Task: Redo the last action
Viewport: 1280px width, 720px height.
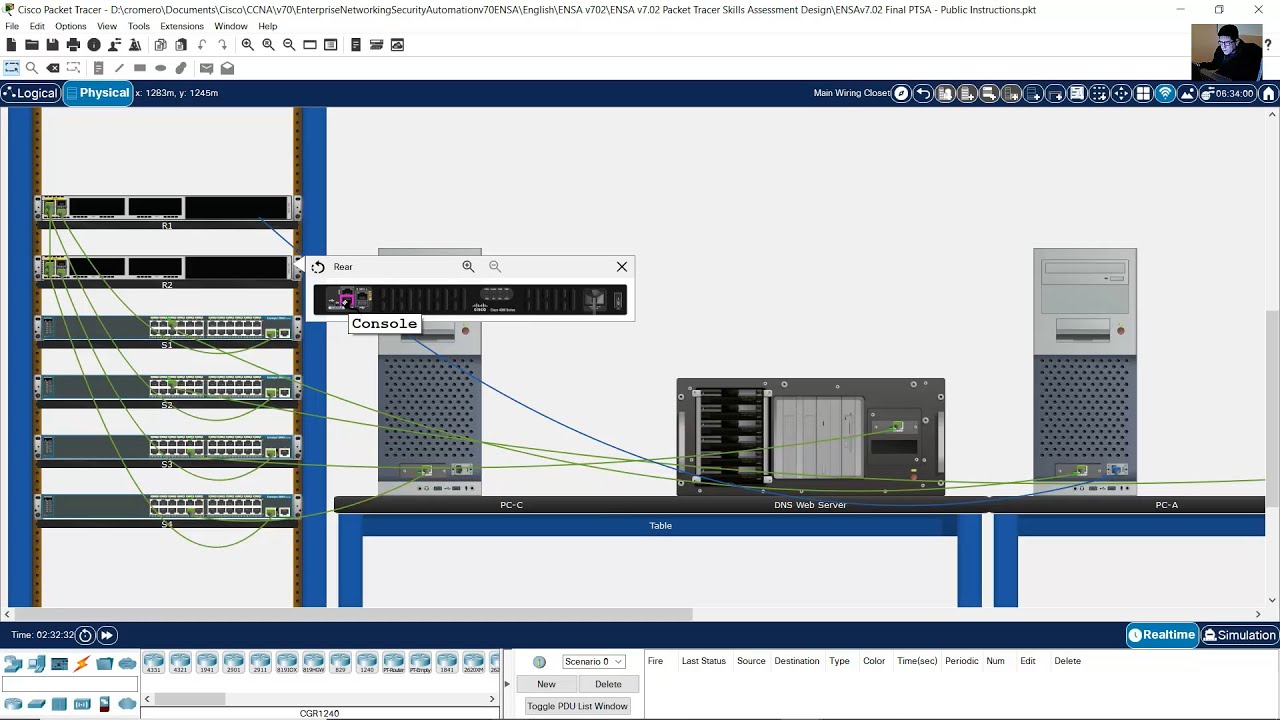Action: (222, 45)
